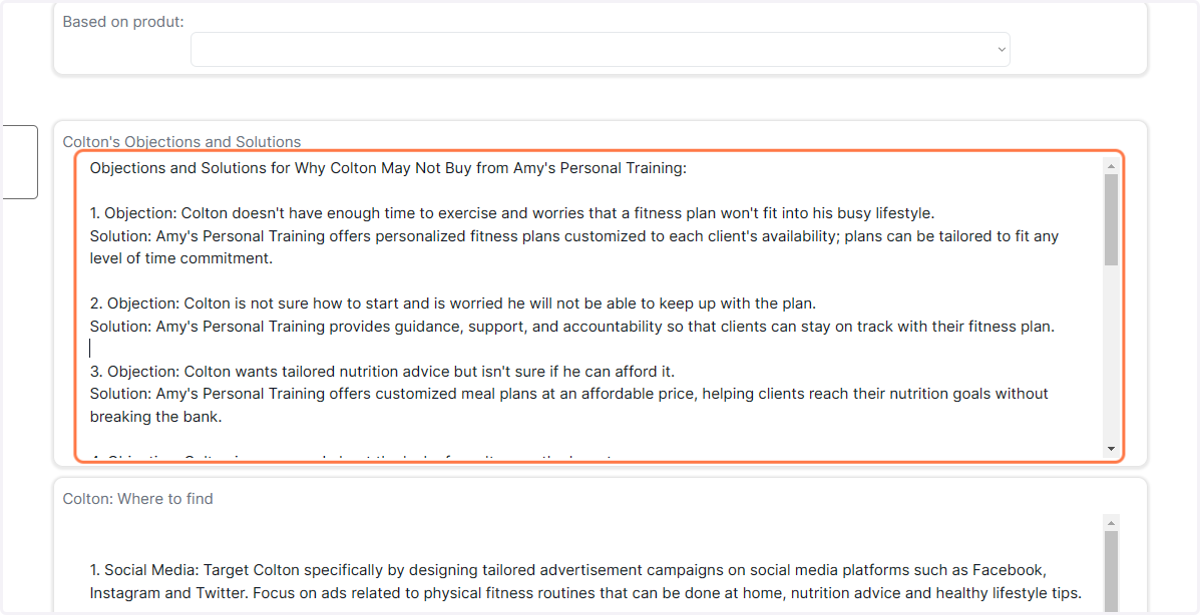
Task: Click the 'customized meal plans at an affordable price' line
Action: point(569,394)
